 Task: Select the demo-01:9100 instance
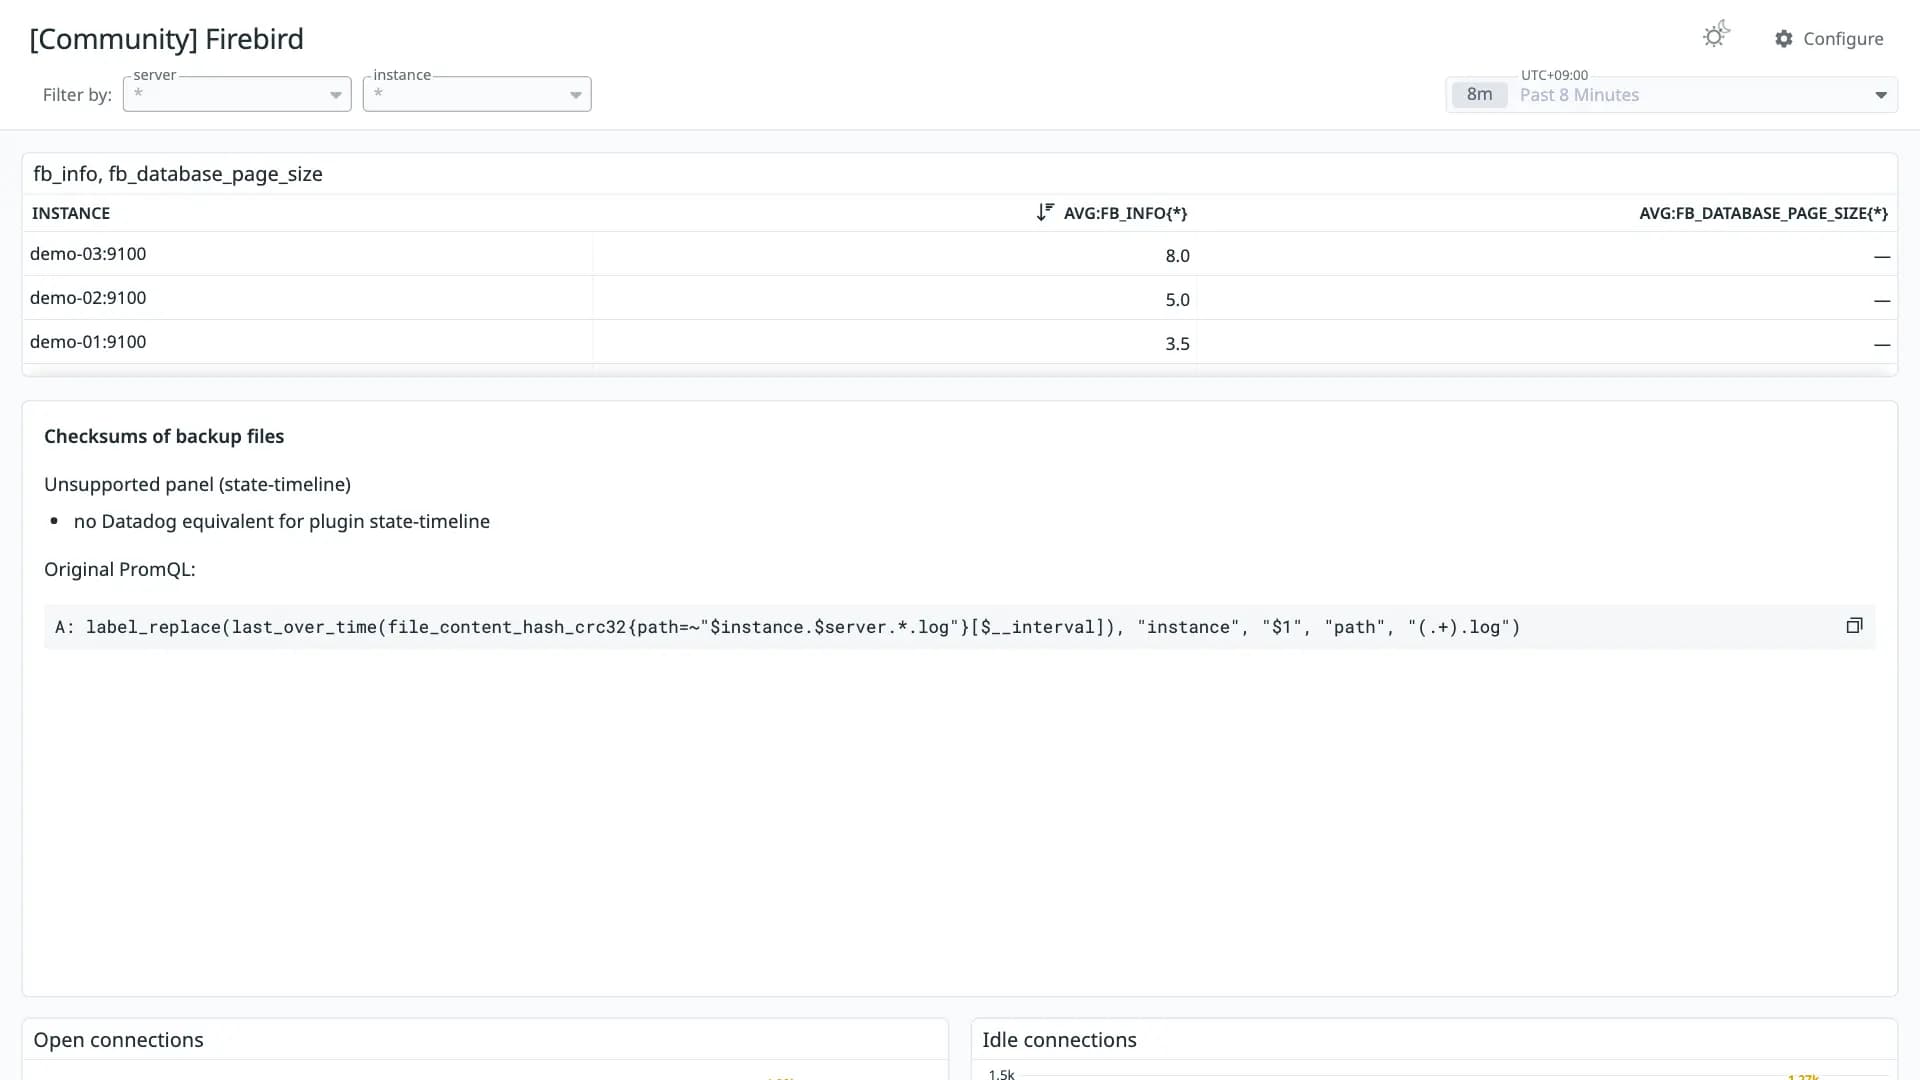click(88, 342)
